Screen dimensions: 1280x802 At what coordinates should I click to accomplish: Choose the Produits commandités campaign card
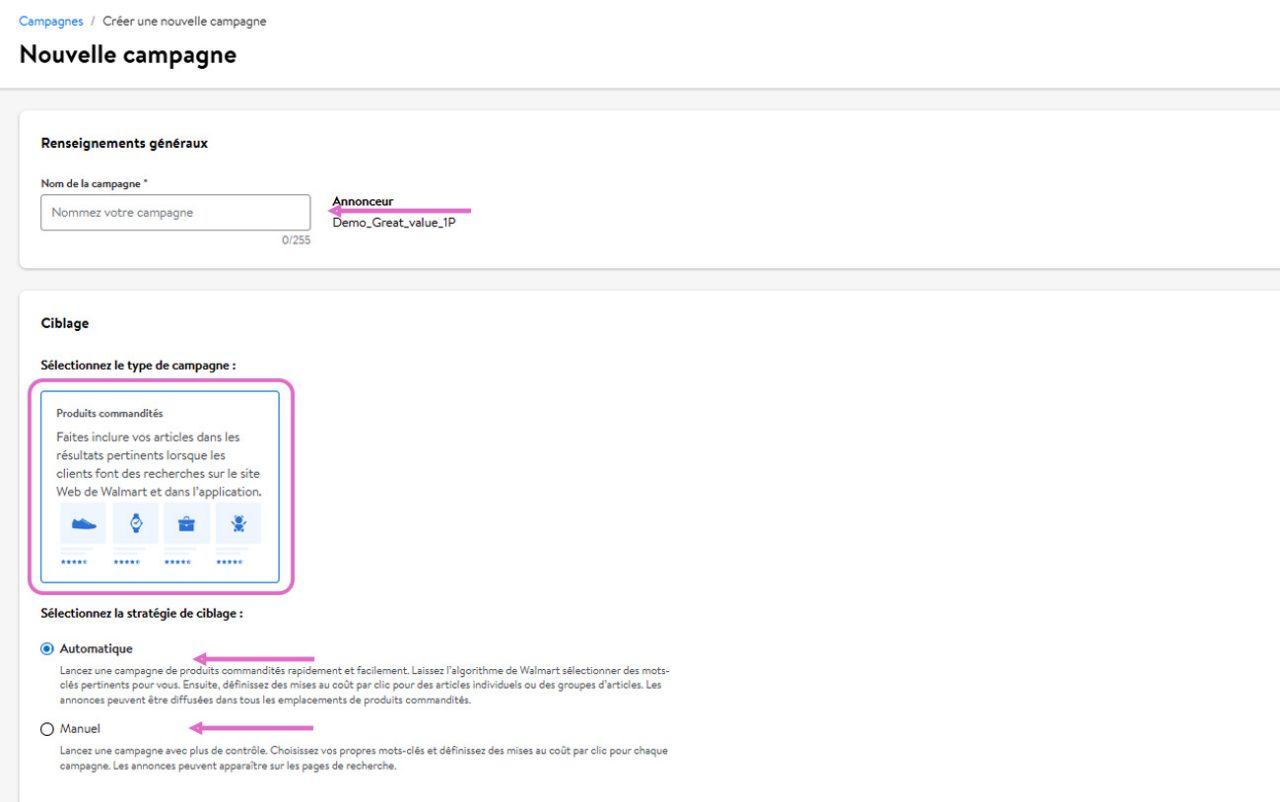(x=159, y=487)
